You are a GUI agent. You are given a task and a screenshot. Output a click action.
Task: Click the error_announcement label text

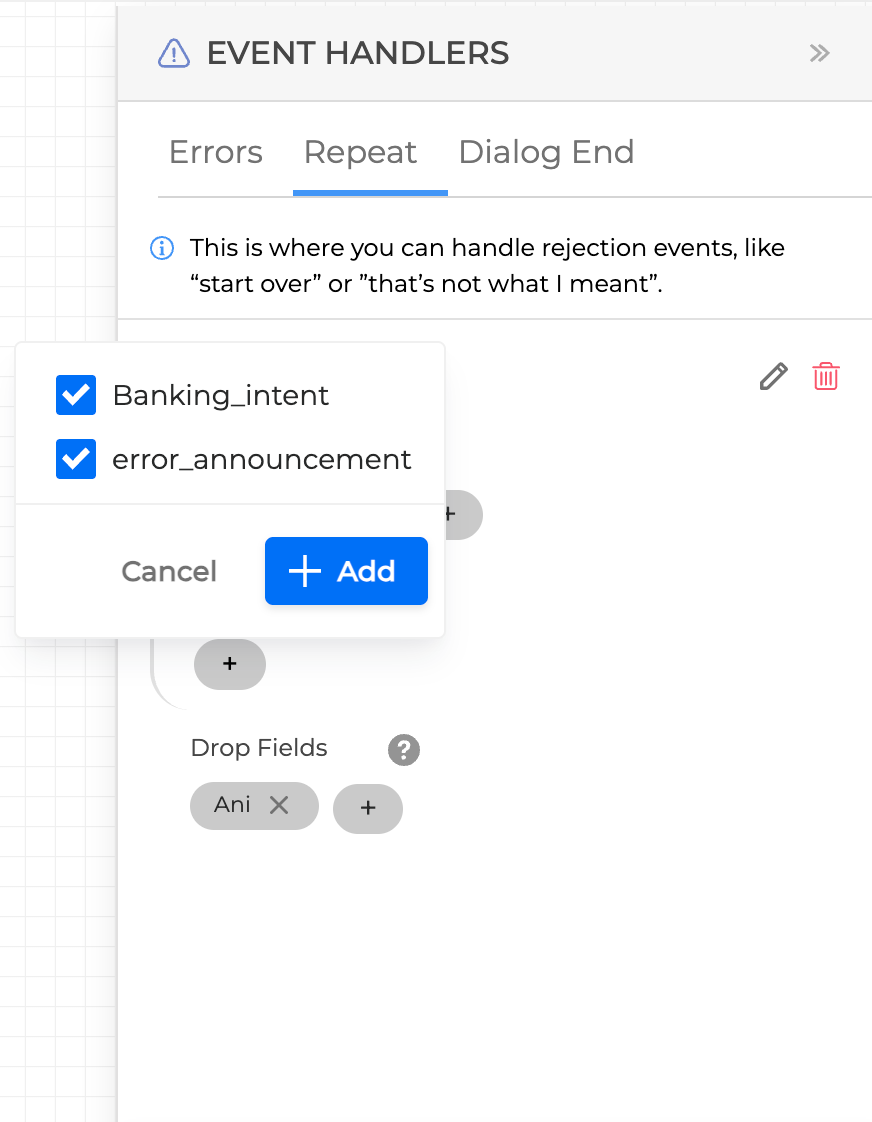tap(261, 459)
